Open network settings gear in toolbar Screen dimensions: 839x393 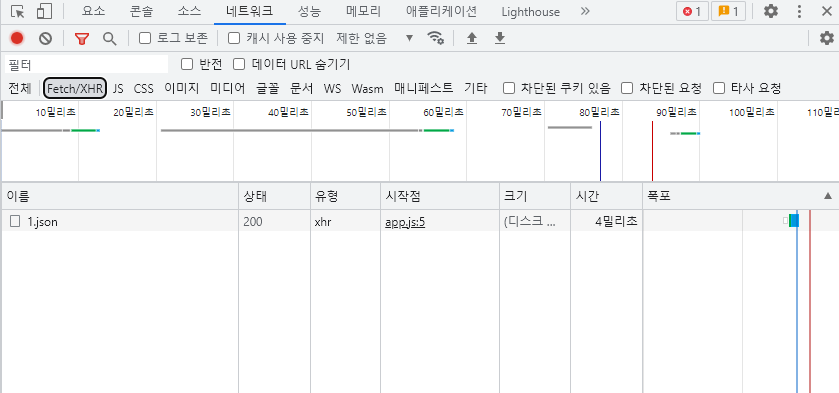click(x=827, y=38)
